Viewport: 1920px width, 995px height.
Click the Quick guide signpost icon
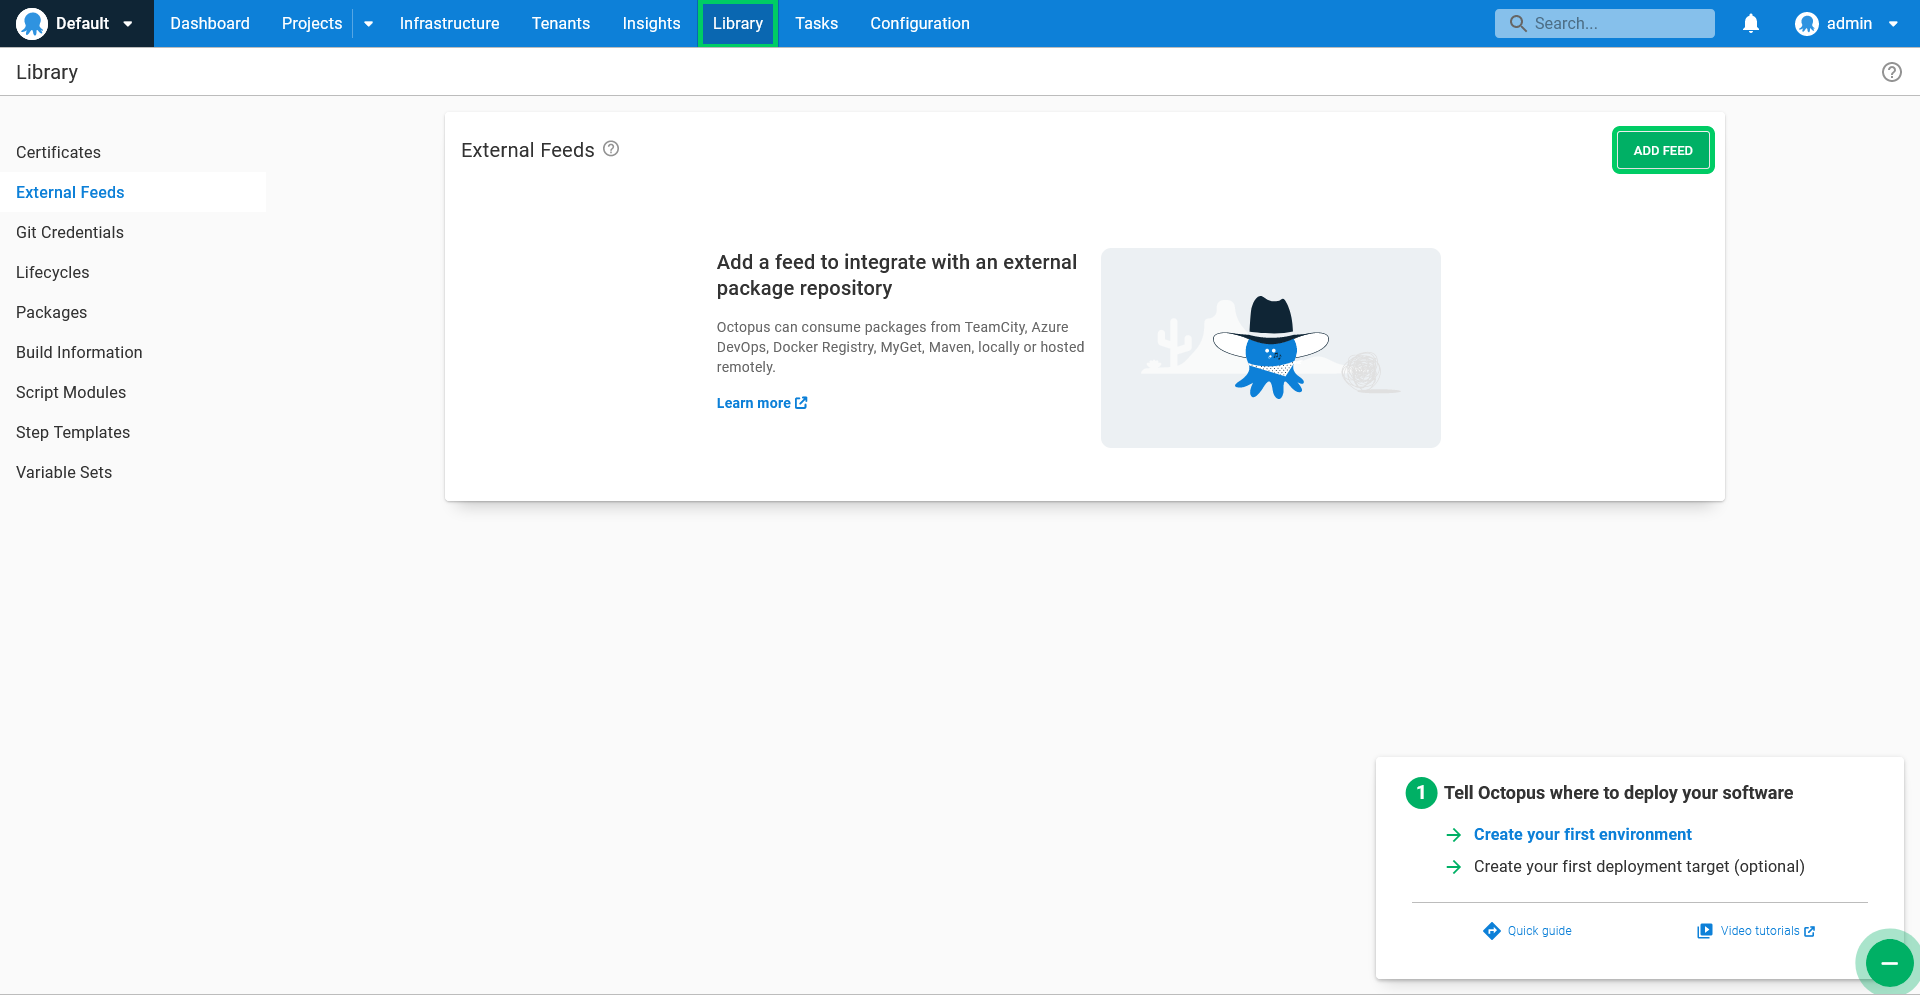1492,931
